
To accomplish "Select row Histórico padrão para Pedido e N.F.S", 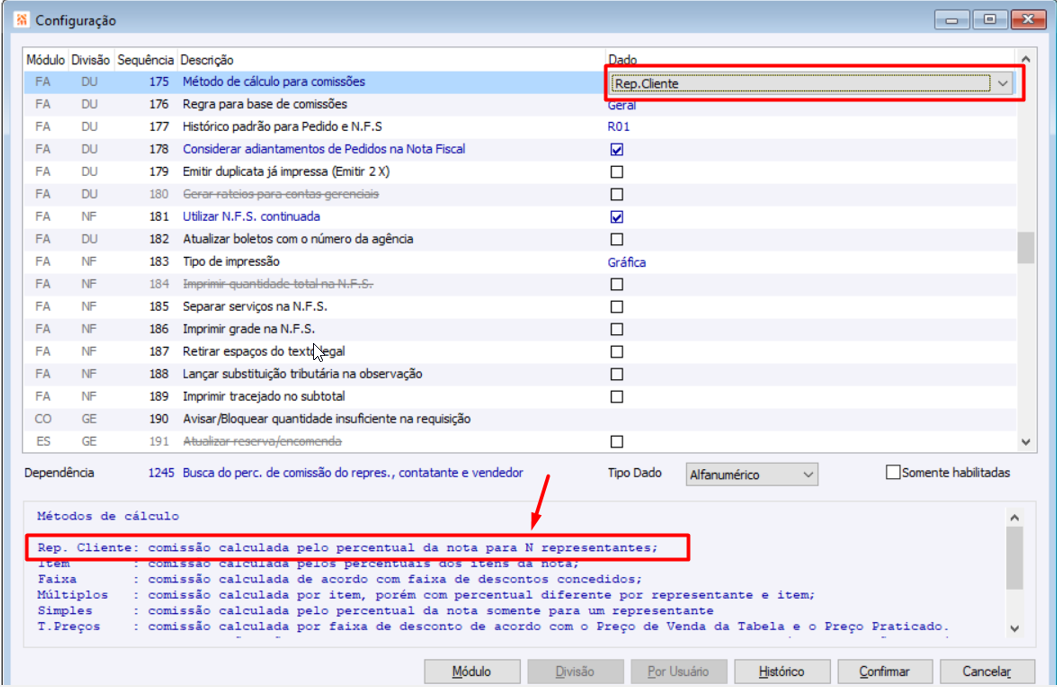I will 520,127.
